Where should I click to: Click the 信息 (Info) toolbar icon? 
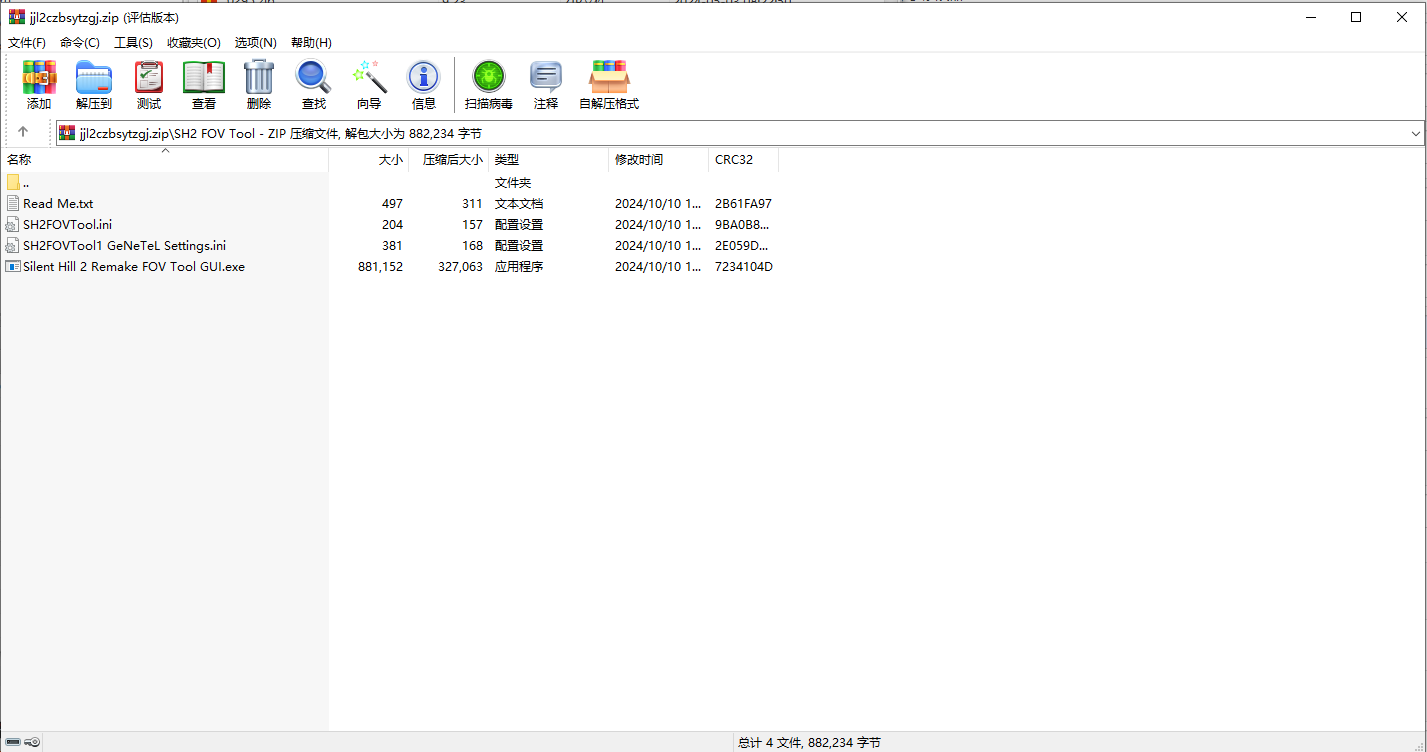tap(424, 77)
